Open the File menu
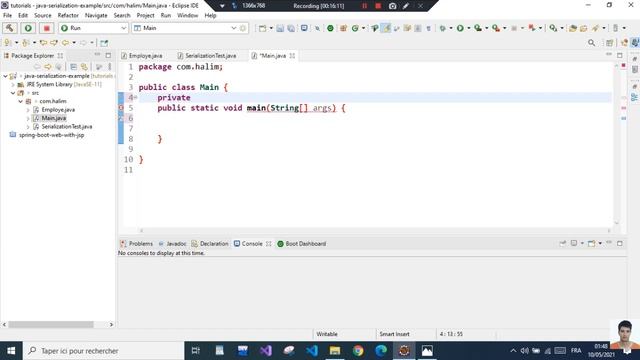 click(7, 16)
